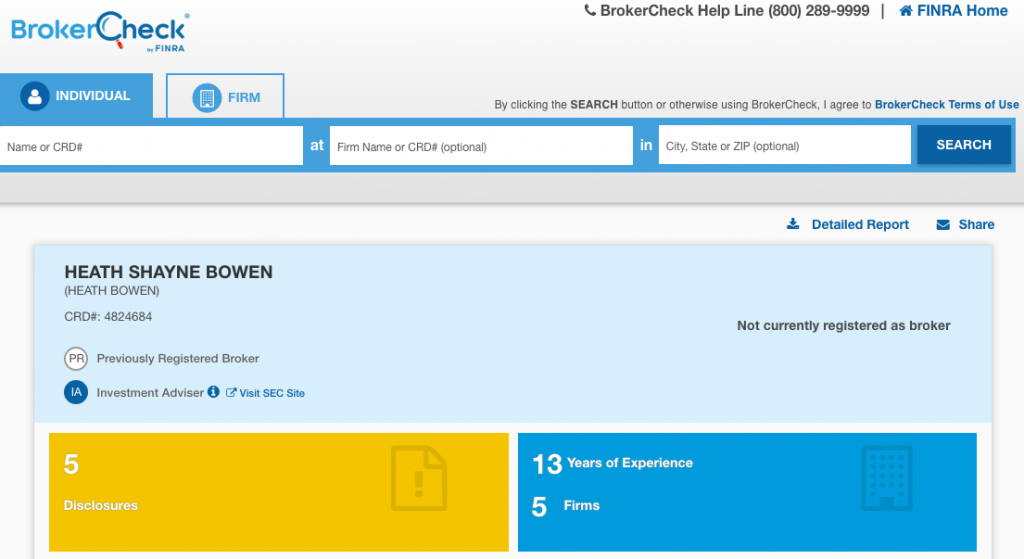Click the Share link
This screenshot has height=559, width=1024.
(x=976, y=225)
